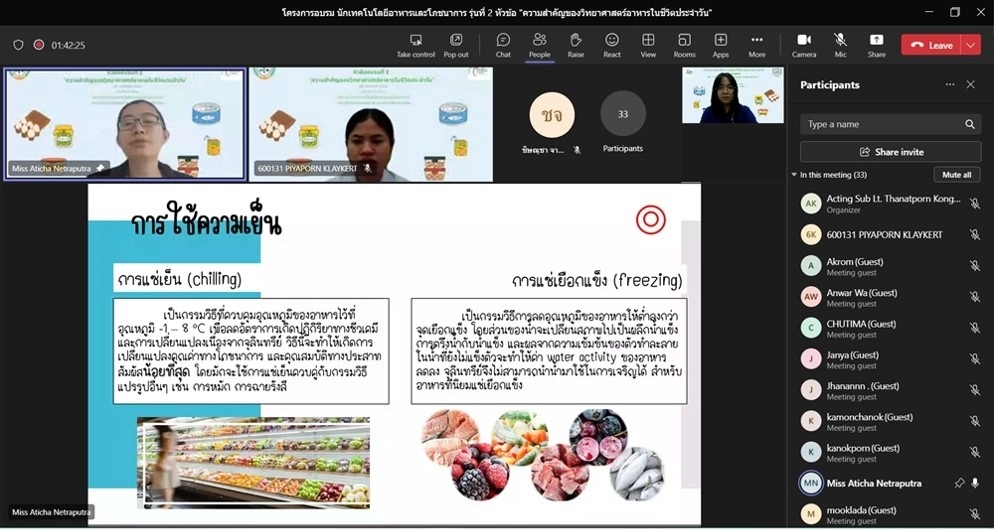Click mic icon for Janya (Guest)
The height and width of the screenshot is (529, 994).
click(x=974, y=359)
